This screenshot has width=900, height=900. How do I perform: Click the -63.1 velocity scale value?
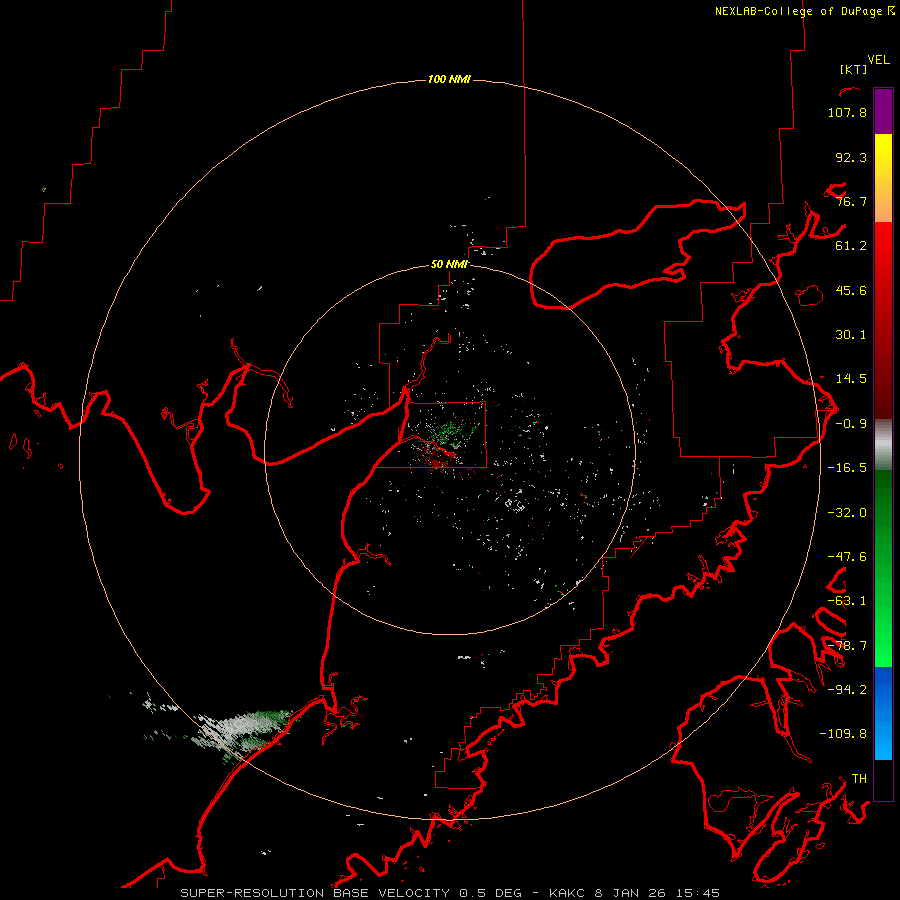[x=847, y=601]
